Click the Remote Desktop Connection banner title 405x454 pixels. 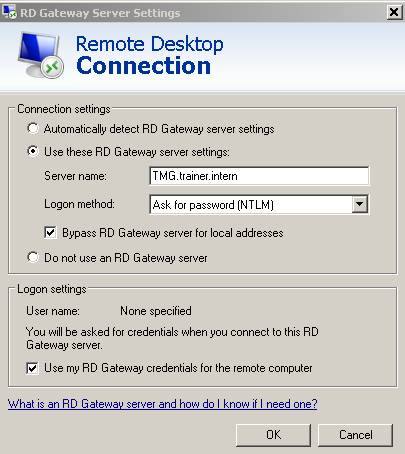point(149,55)
